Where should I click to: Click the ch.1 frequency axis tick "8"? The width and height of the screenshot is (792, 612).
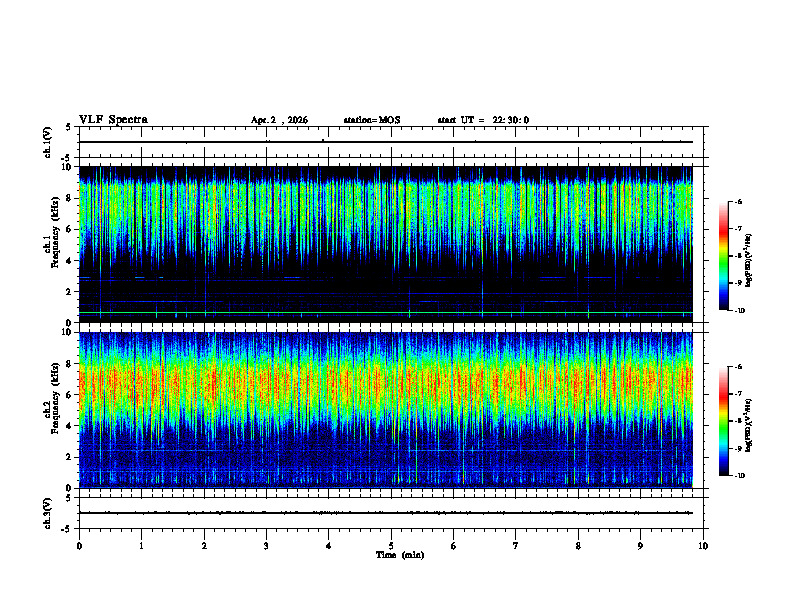point(69,198)
